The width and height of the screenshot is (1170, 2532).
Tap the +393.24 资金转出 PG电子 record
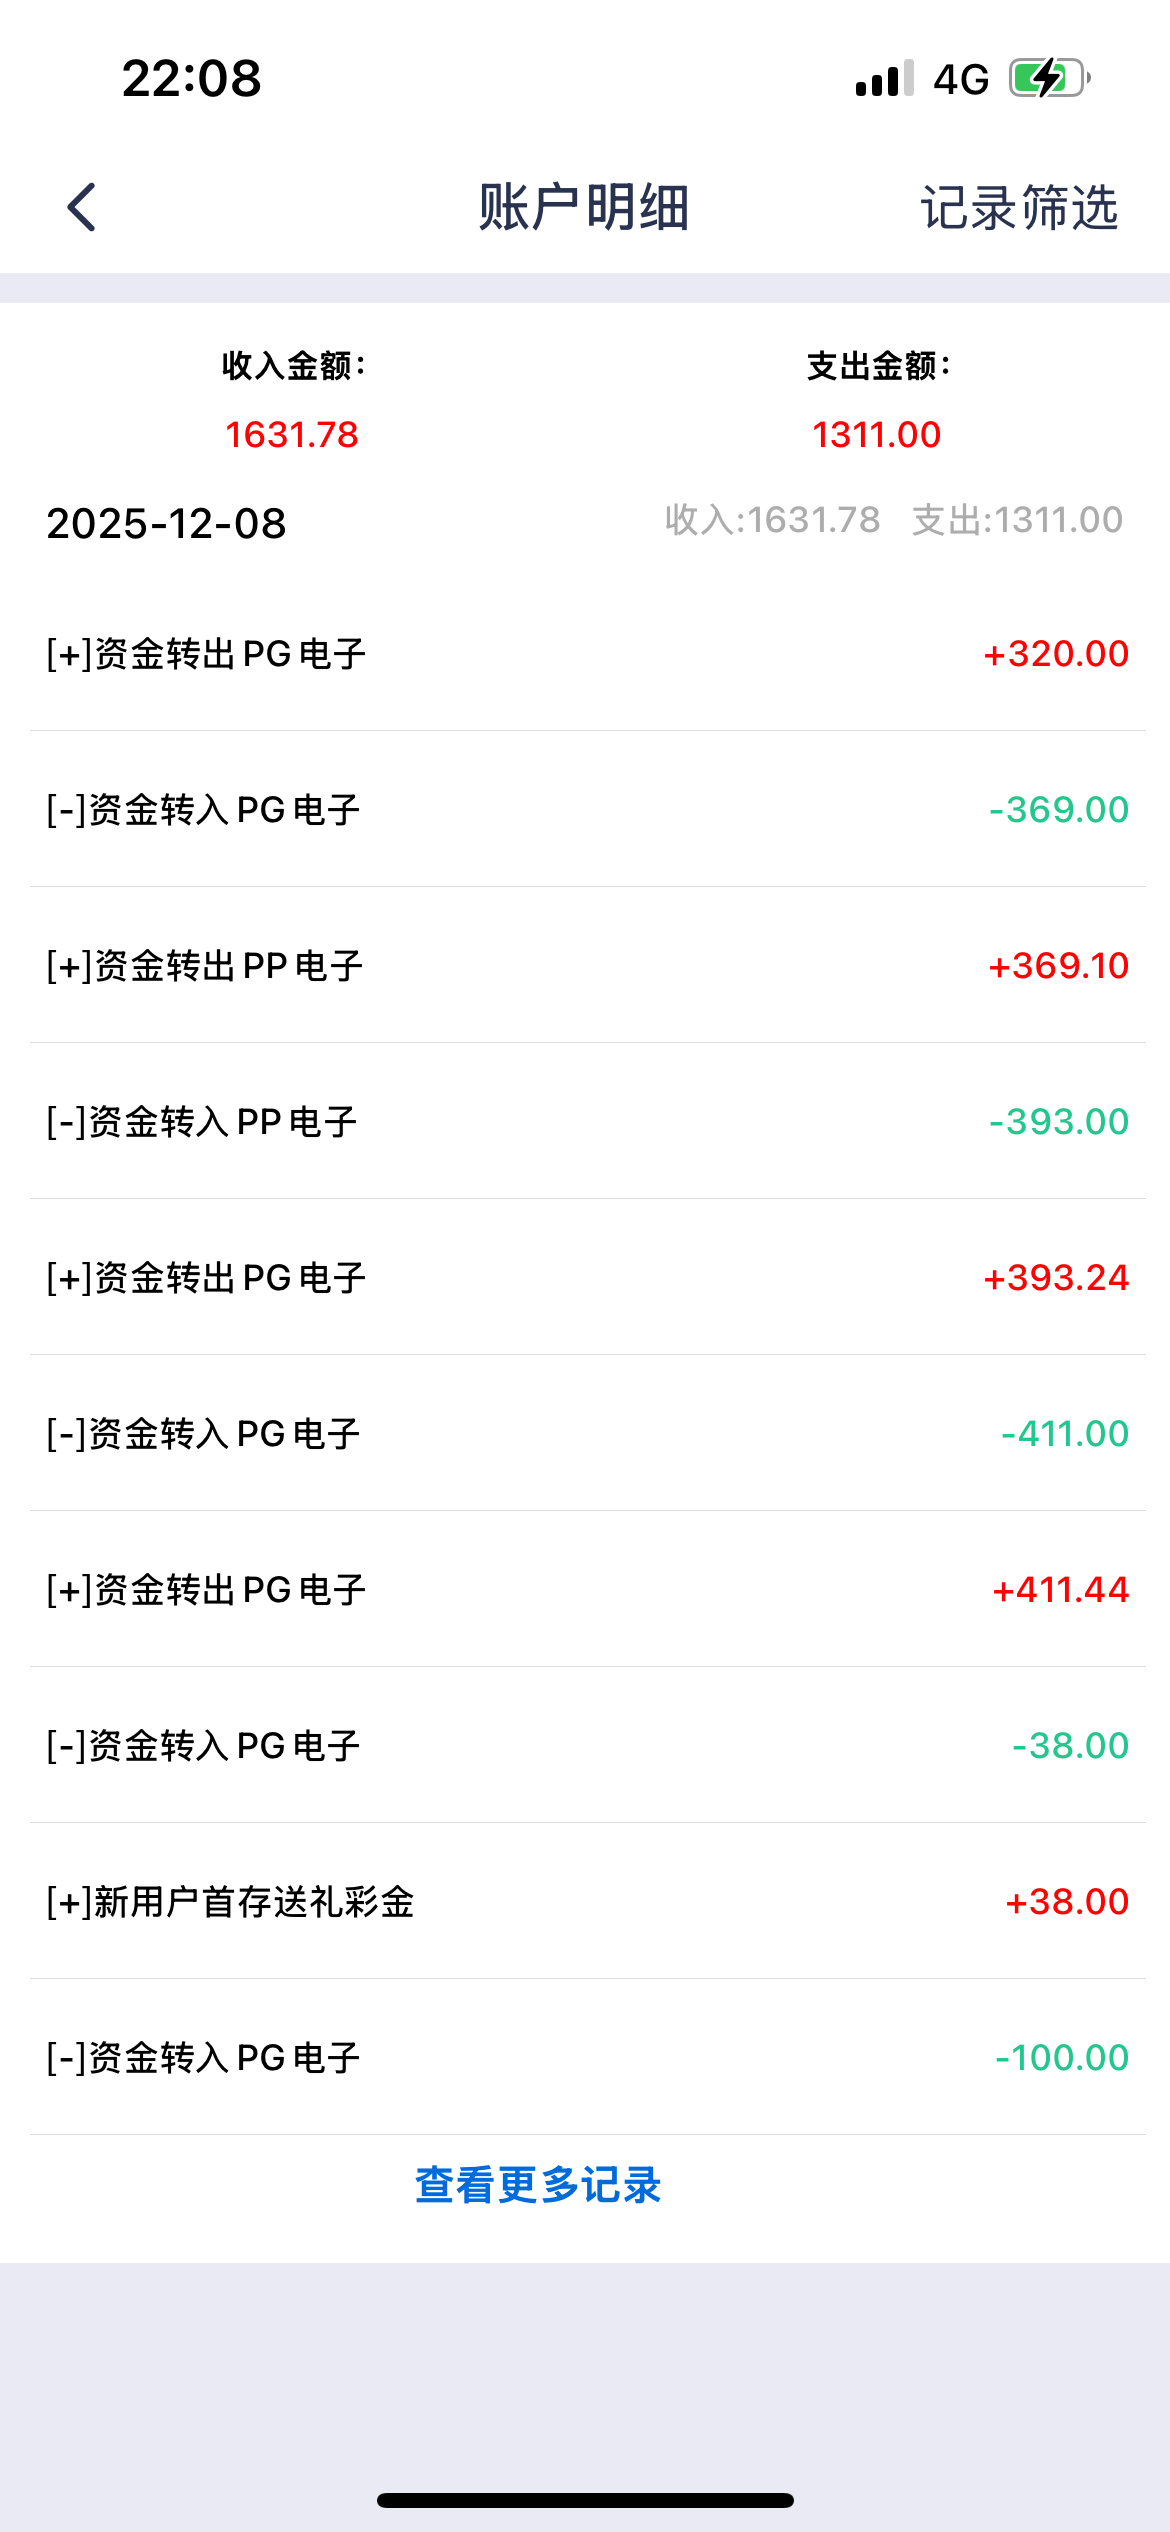[x=585, y=1278]
